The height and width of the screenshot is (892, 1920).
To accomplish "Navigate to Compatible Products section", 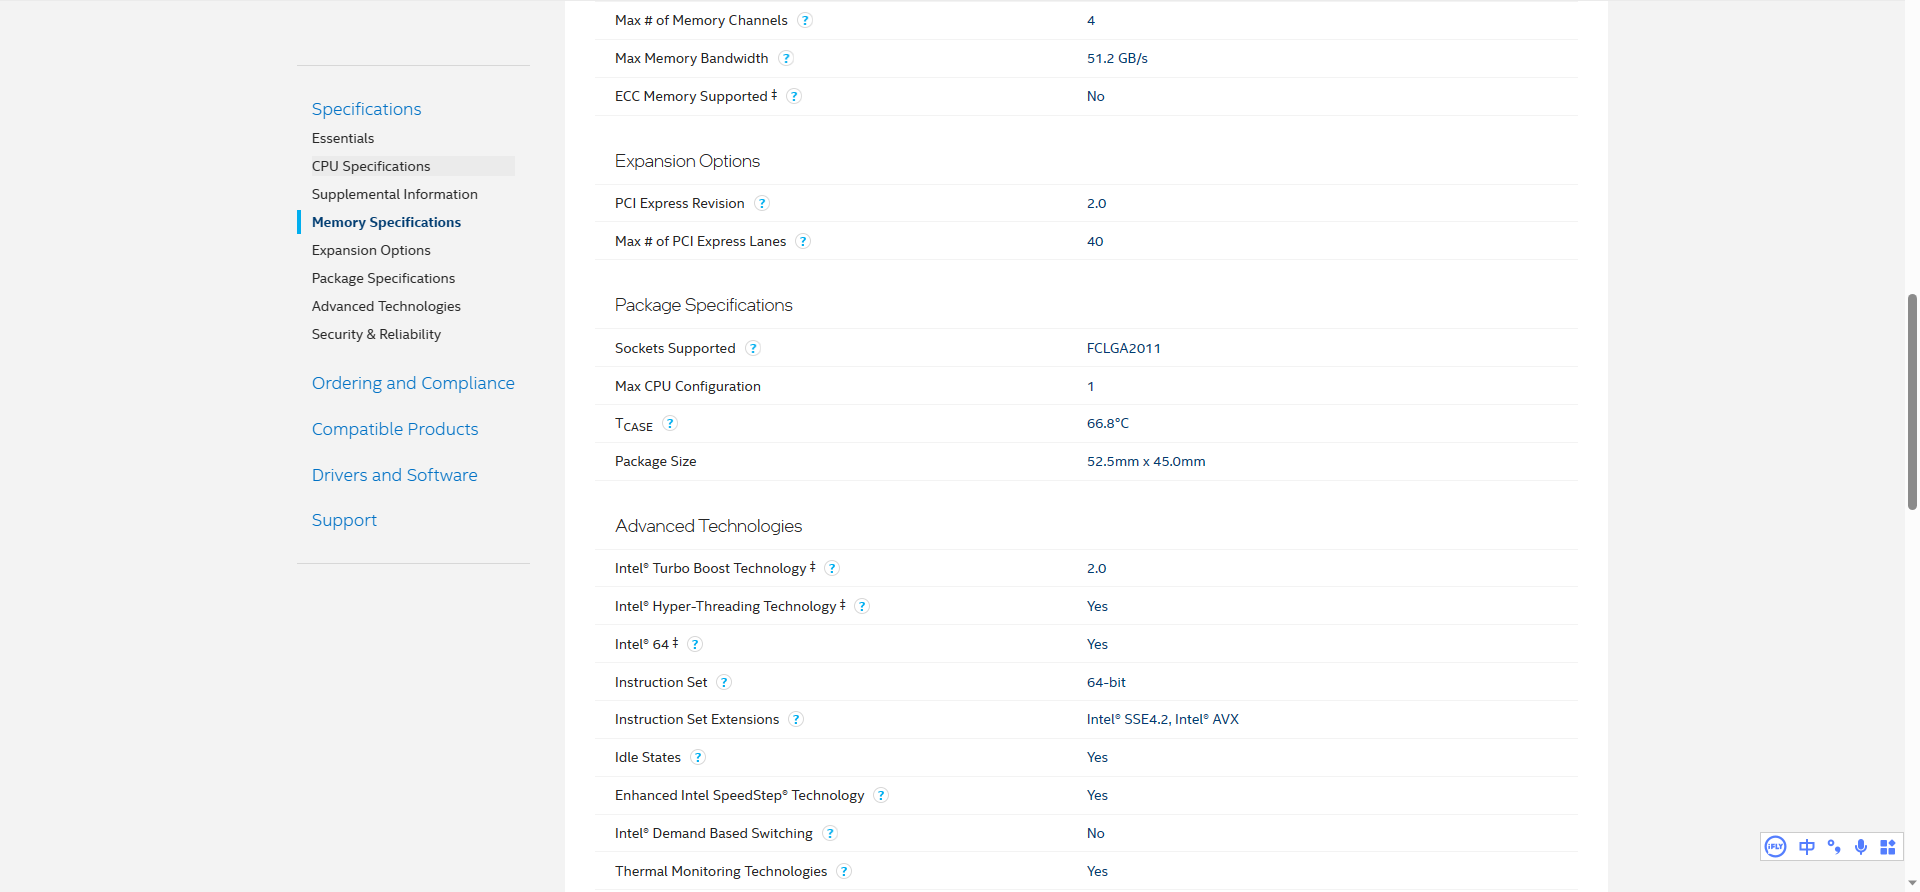I will click(395, 429).
